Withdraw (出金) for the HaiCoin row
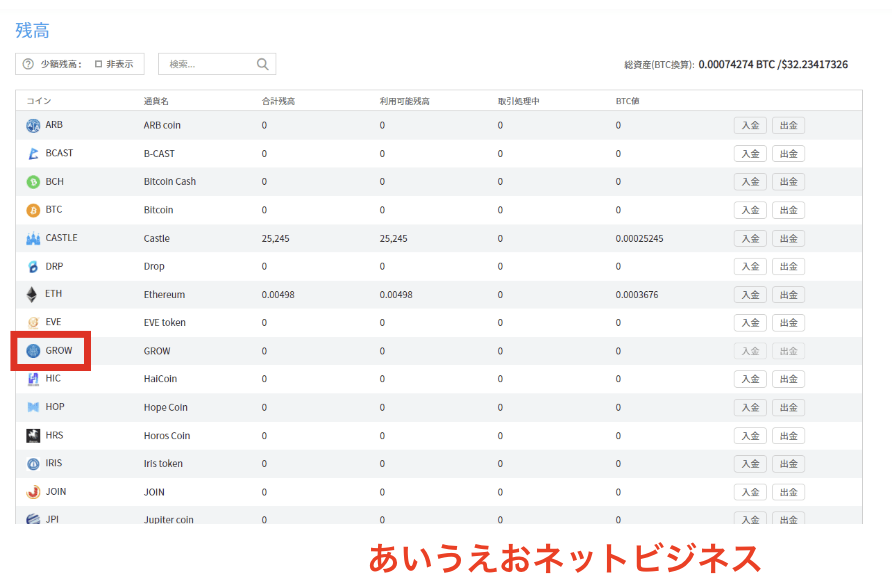Image resolution: width=892 pixels, height=582 pixels. point(788,379)
